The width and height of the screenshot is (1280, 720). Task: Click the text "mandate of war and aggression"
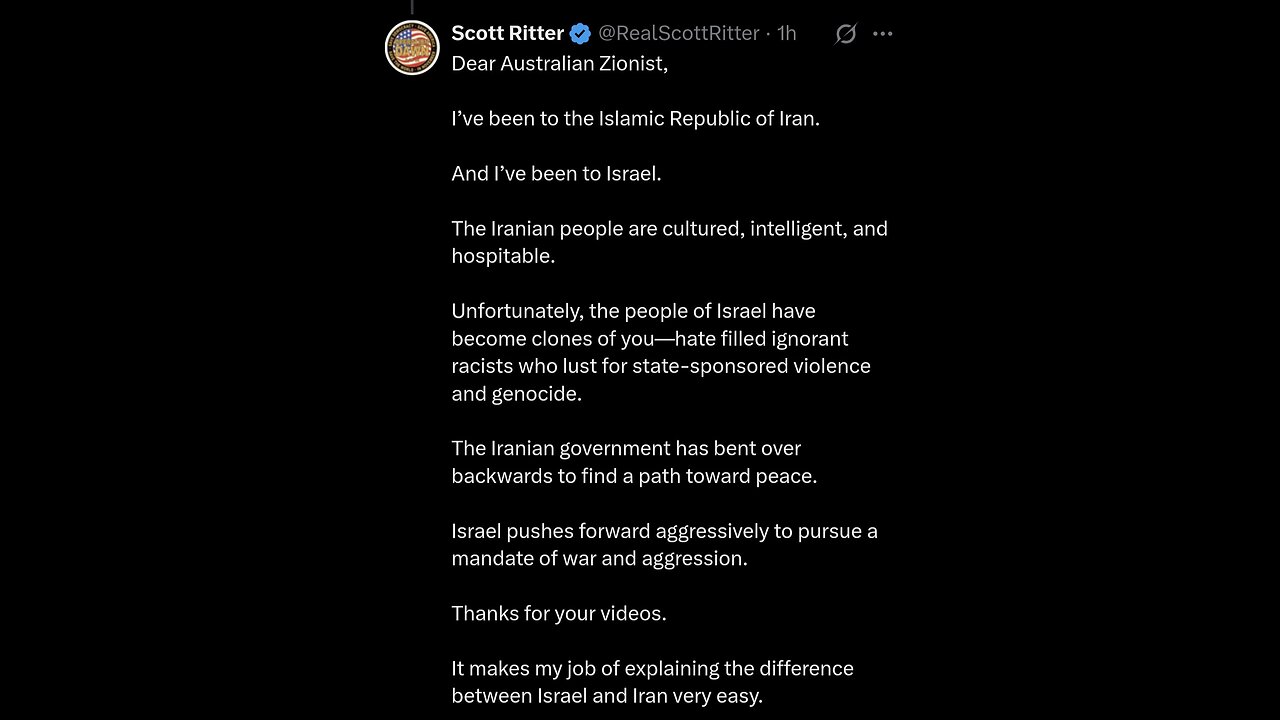coord(599,558)
